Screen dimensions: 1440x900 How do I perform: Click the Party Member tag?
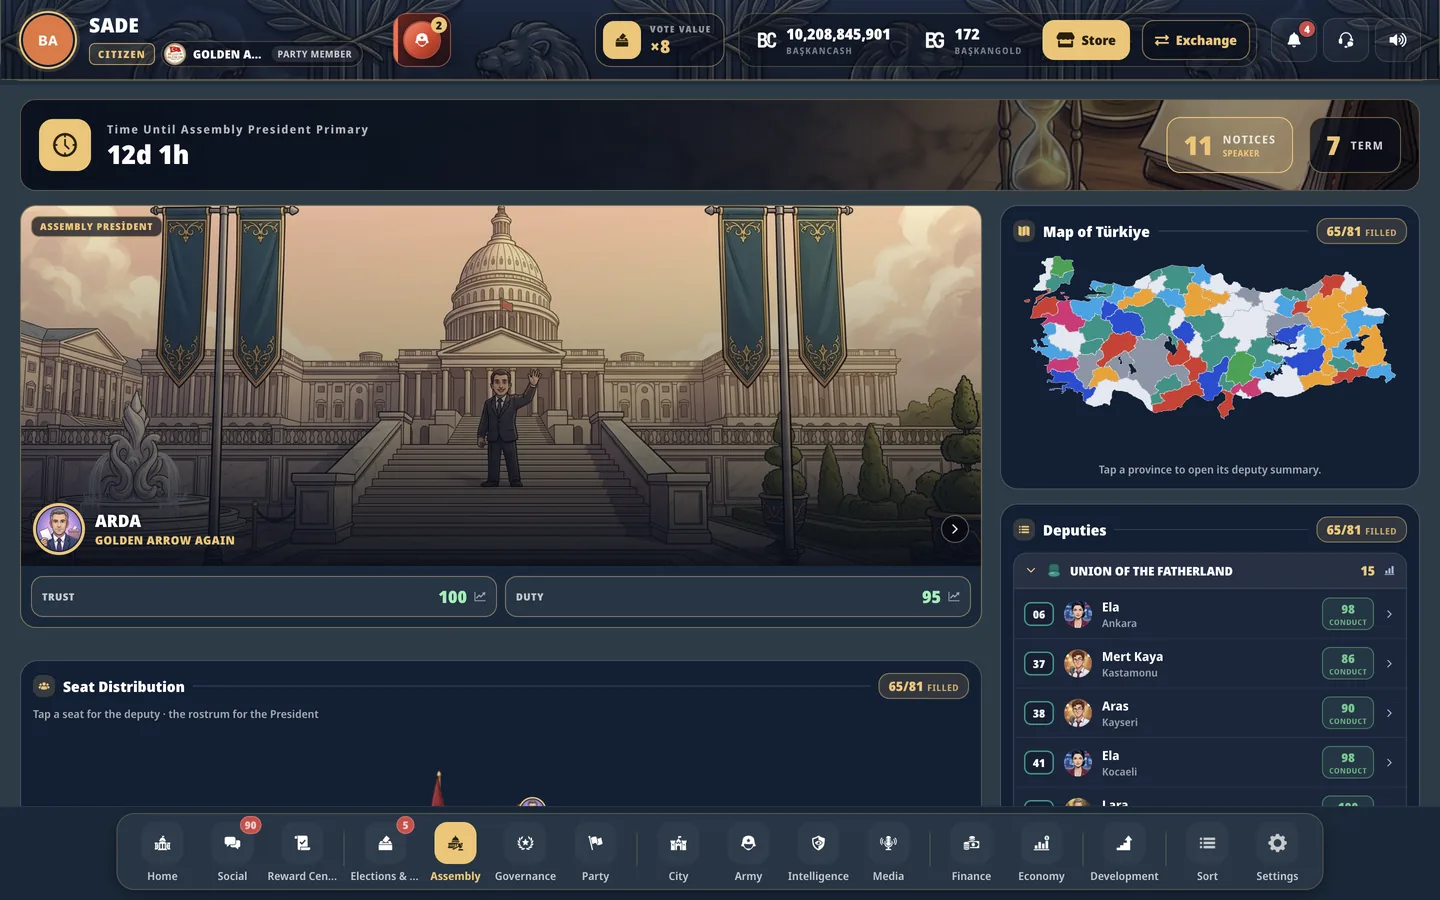tap(315, 54)
